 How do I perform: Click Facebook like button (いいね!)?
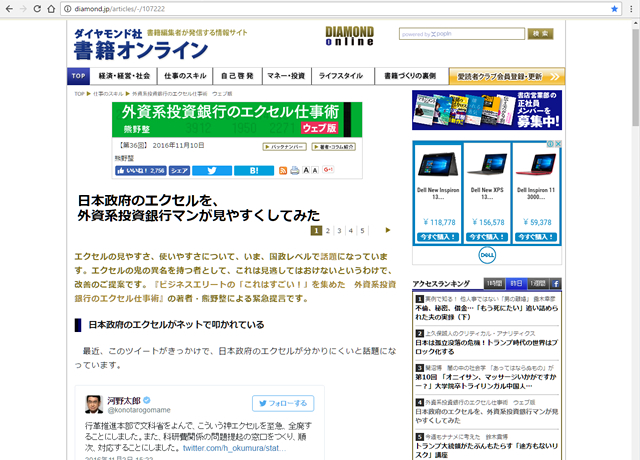click(x=139, y=171)
